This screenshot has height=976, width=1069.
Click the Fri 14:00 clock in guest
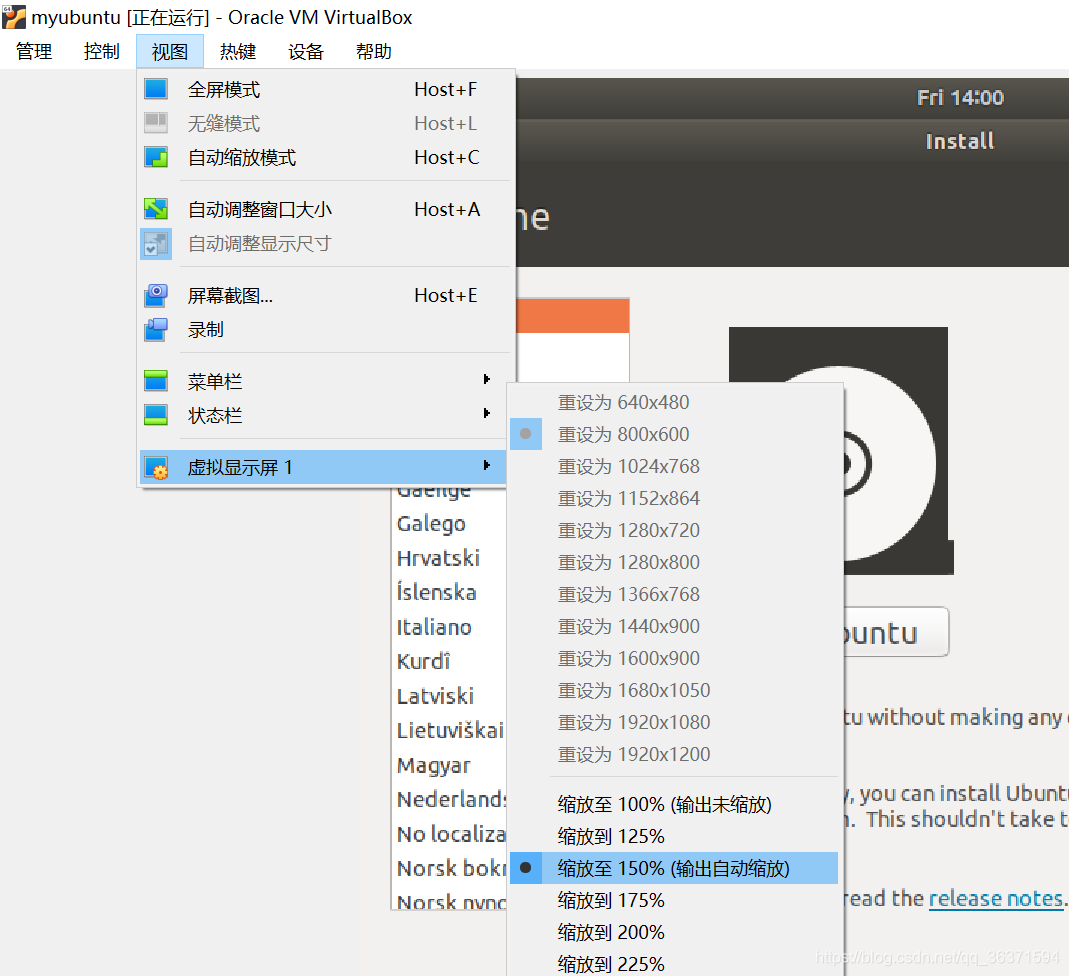click(x=961, y=97)
